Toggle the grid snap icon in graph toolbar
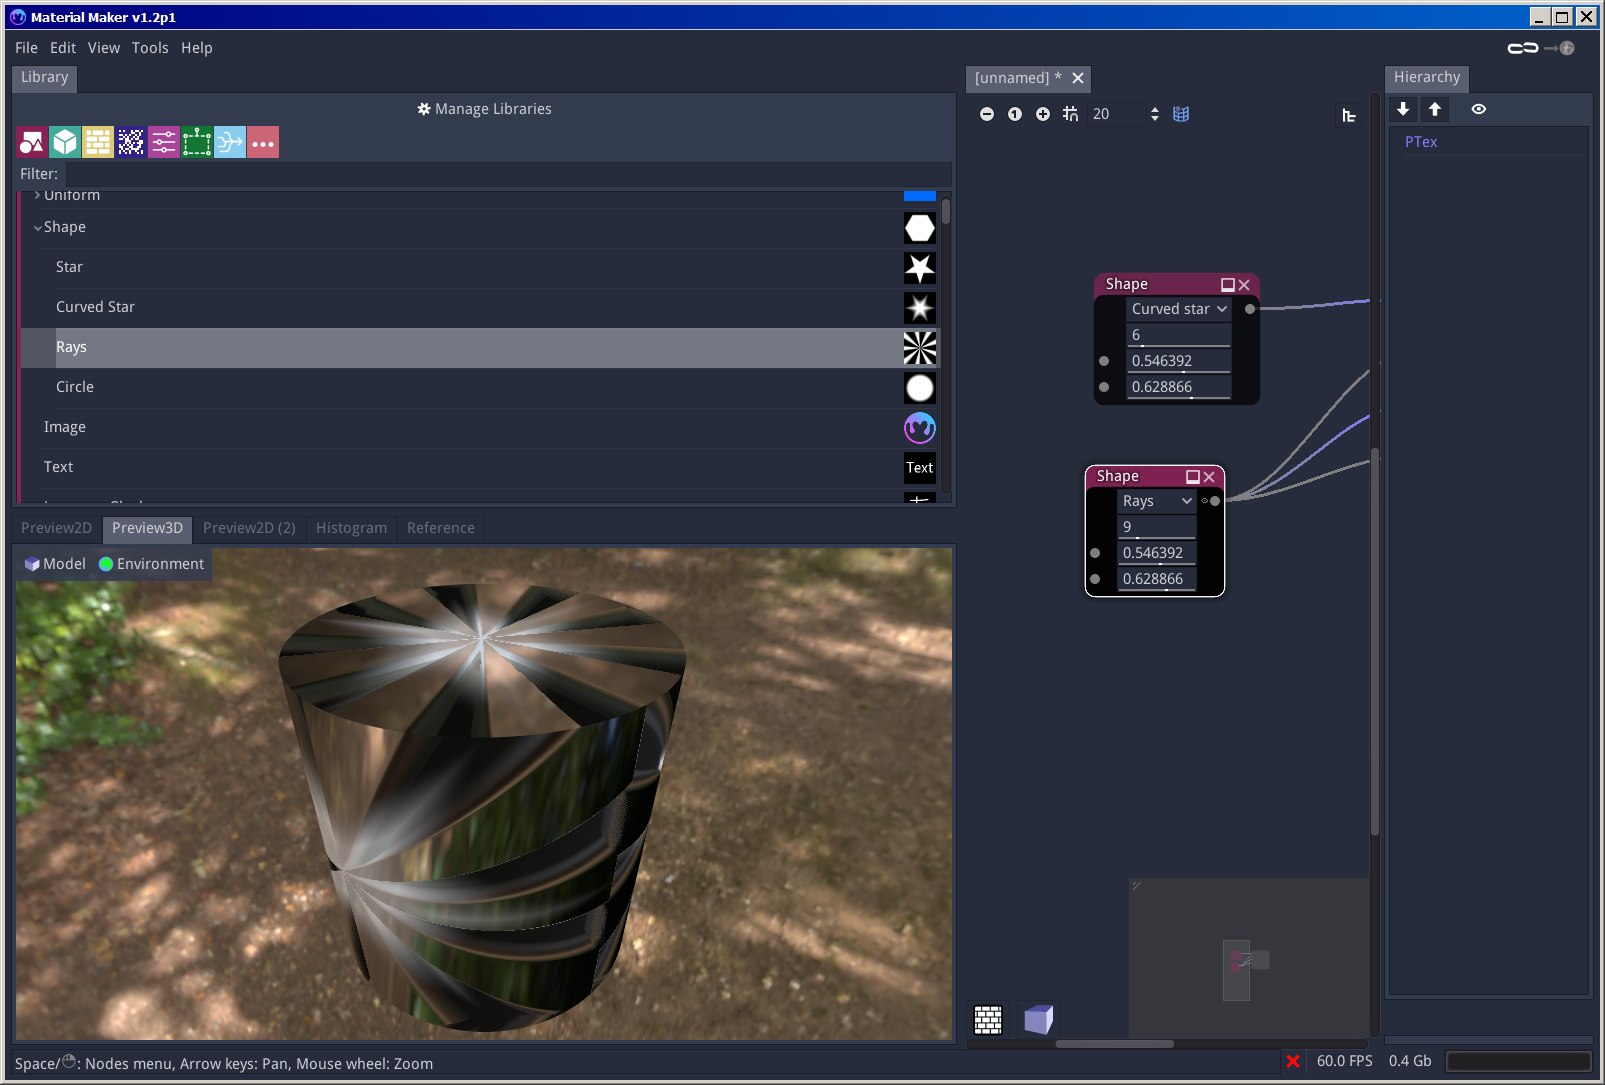 tap(1070, 115)
